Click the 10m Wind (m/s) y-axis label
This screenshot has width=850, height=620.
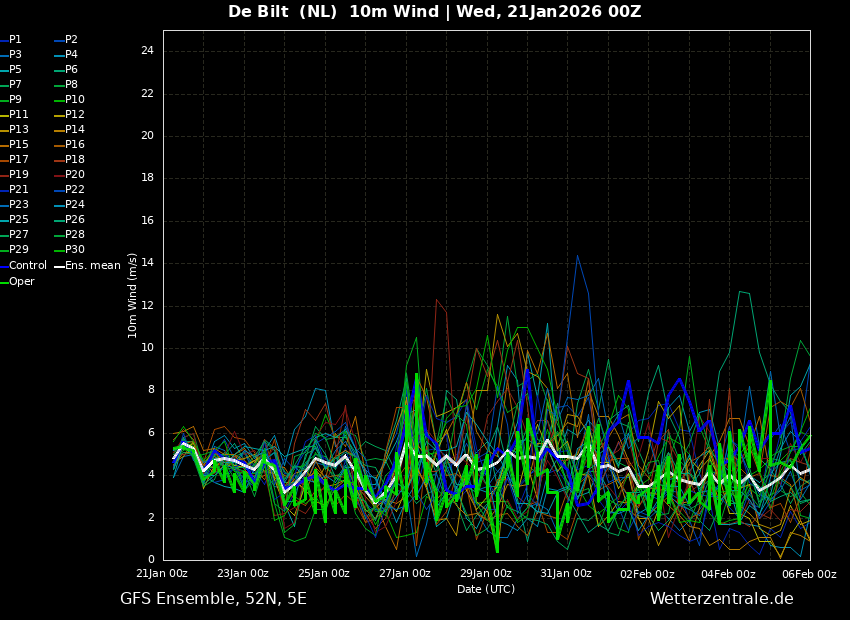(x=132, y=295)
